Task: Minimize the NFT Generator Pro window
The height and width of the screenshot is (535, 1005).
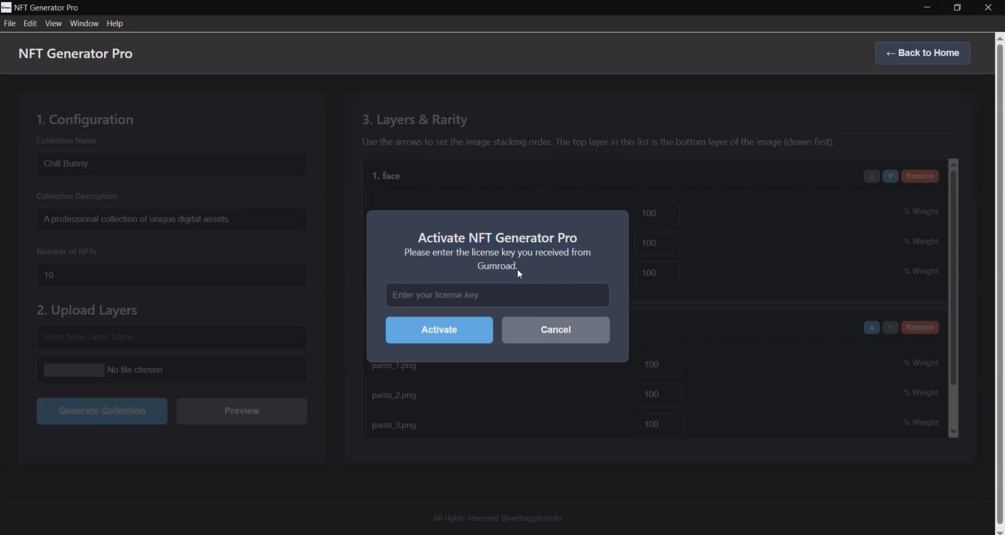Action: [x=927, y=7]
